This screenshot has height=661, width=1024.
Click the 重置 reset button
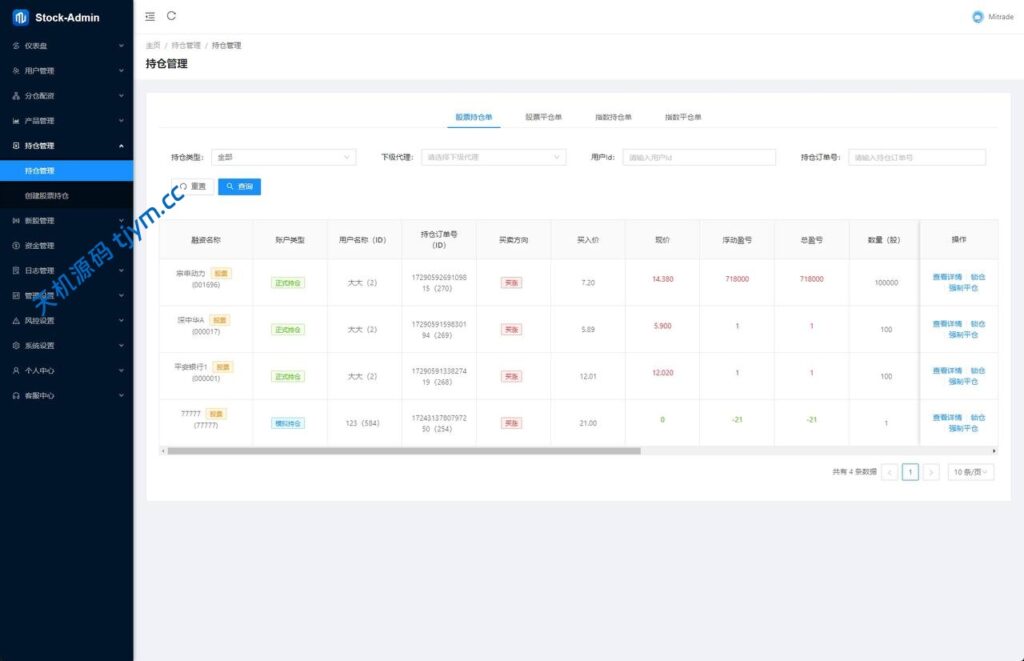click(192, 187)
